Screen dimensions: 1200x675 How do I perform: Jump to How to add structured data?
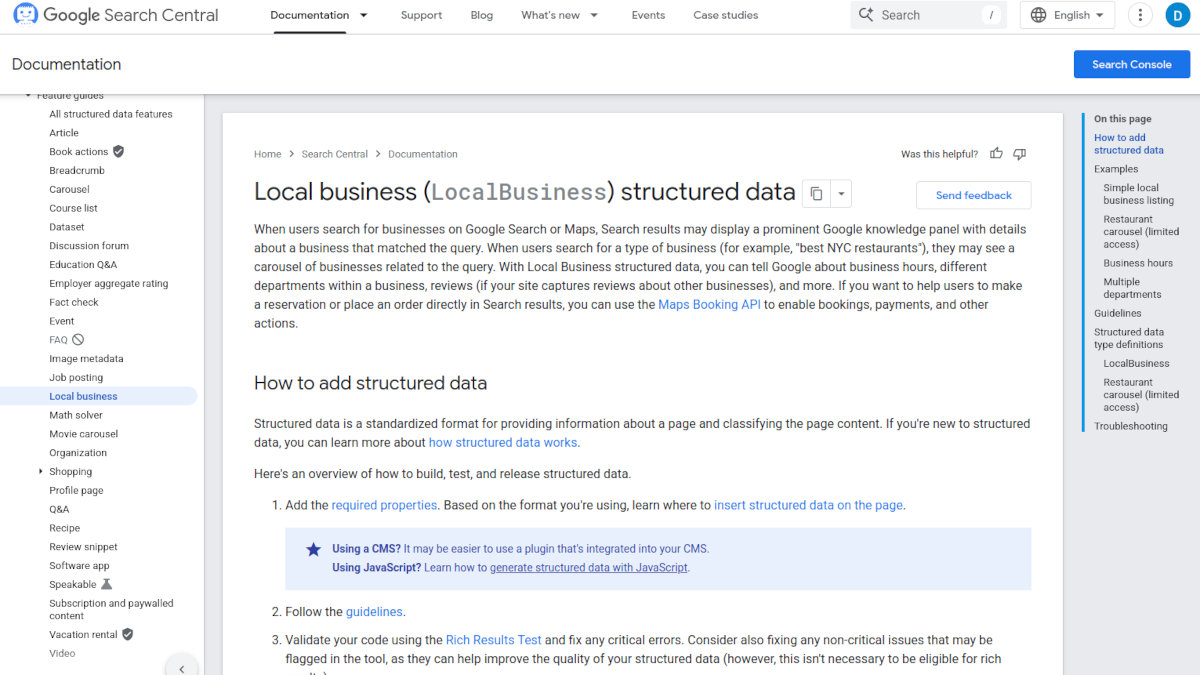click(1129, 144)
